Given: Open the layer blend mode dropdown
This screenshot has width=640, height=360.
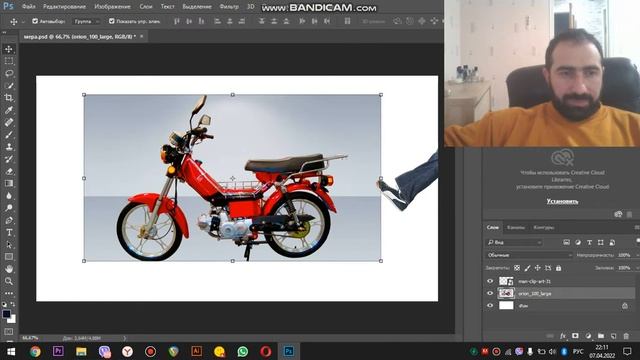Looking at the screenshot, I should pos(529,255).
